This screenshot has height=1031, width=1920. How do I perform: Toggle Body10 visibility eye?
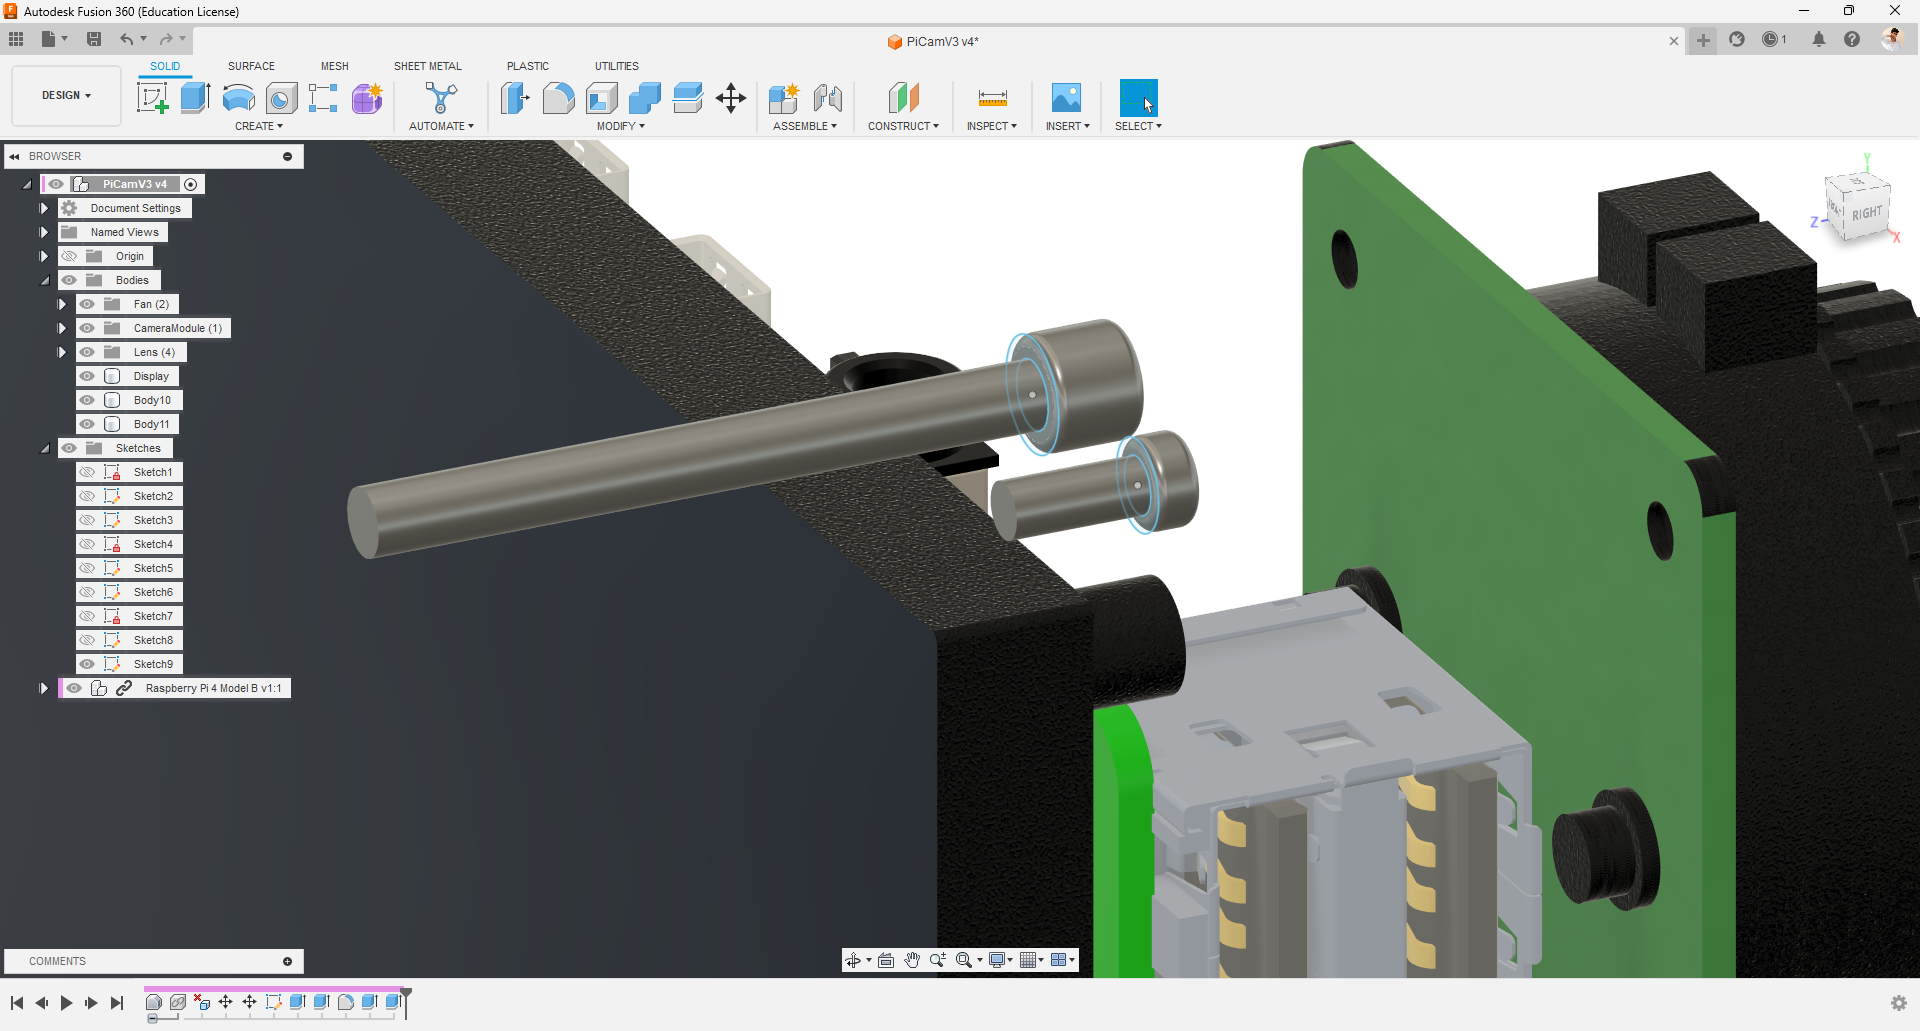click(x=88, y=400)
